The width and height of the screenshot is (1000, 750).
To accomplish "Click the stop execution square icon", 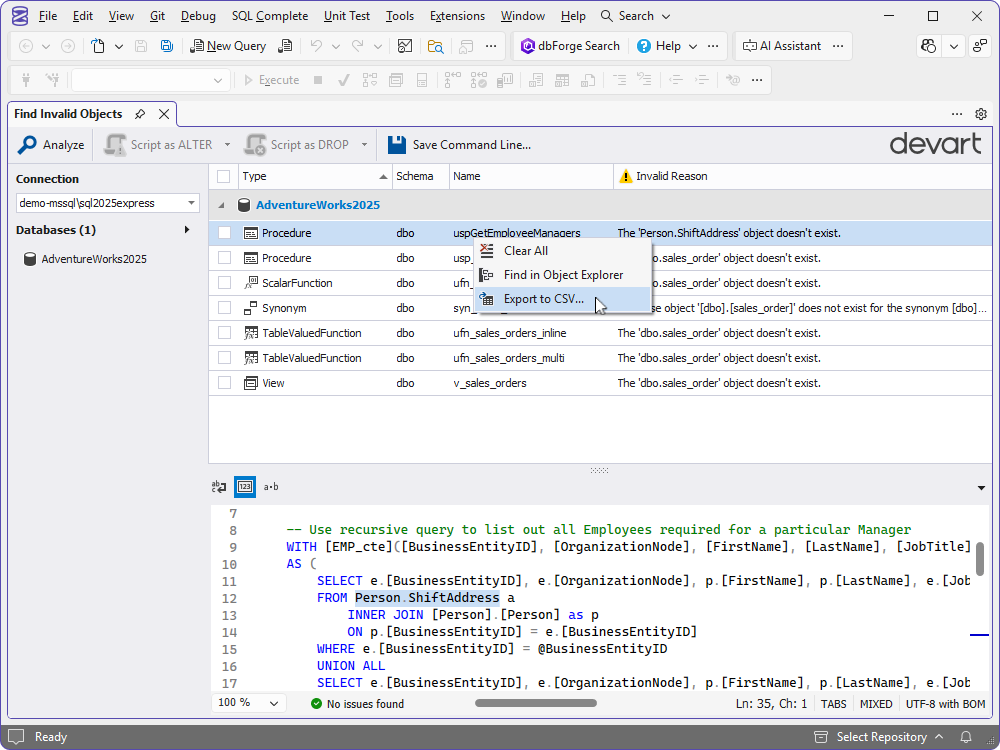I will point(318,80).
